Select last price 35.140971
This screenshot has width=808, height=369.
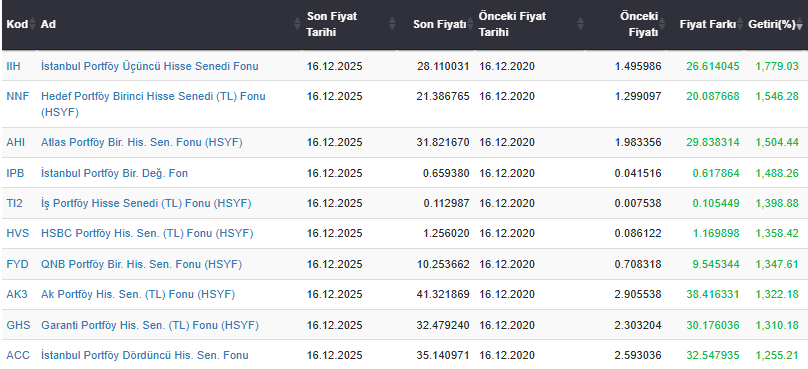443,356
